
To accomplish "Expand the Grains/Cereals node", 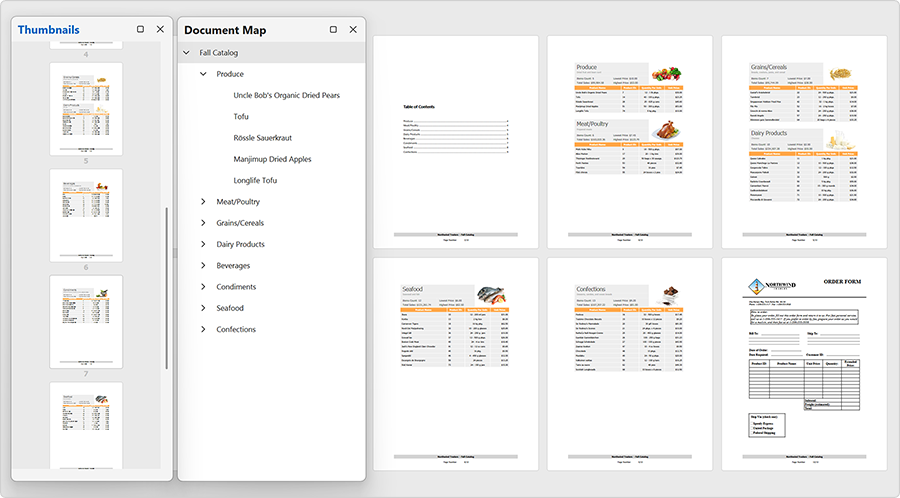I will (203, 223).
